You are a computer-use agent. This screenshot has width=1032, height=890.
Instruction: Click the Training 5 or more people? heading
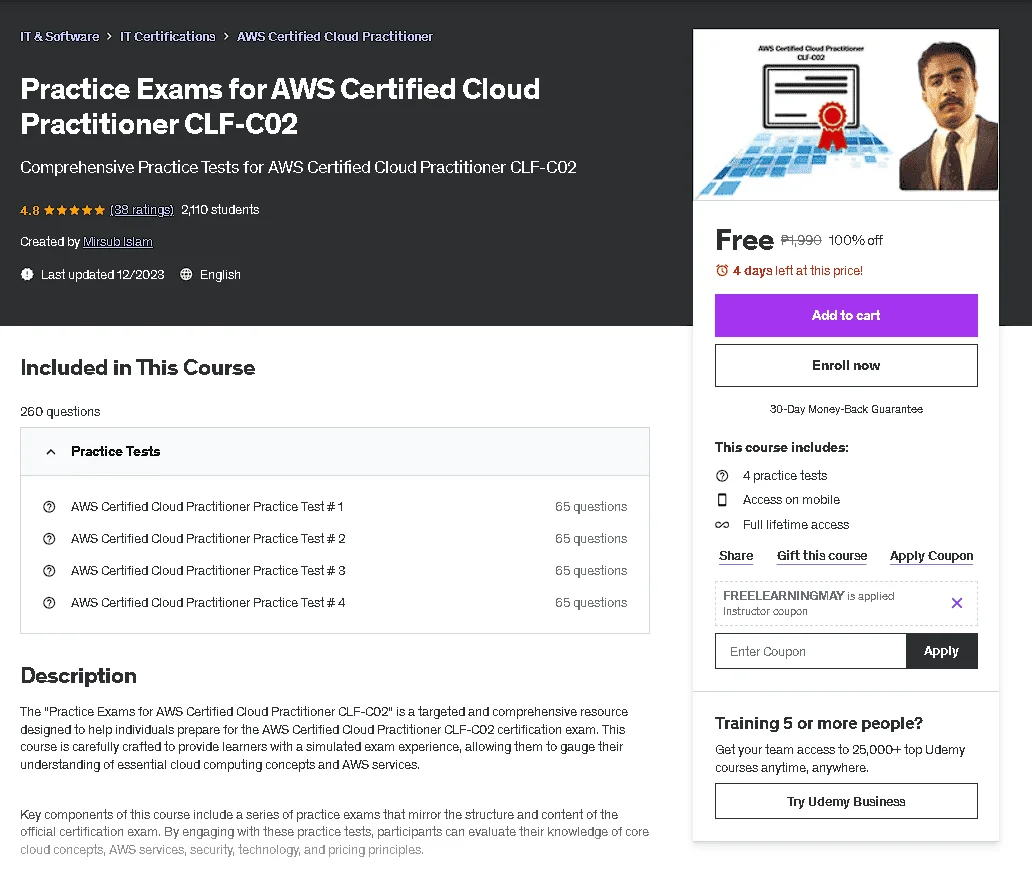click(x=818, y=723)
